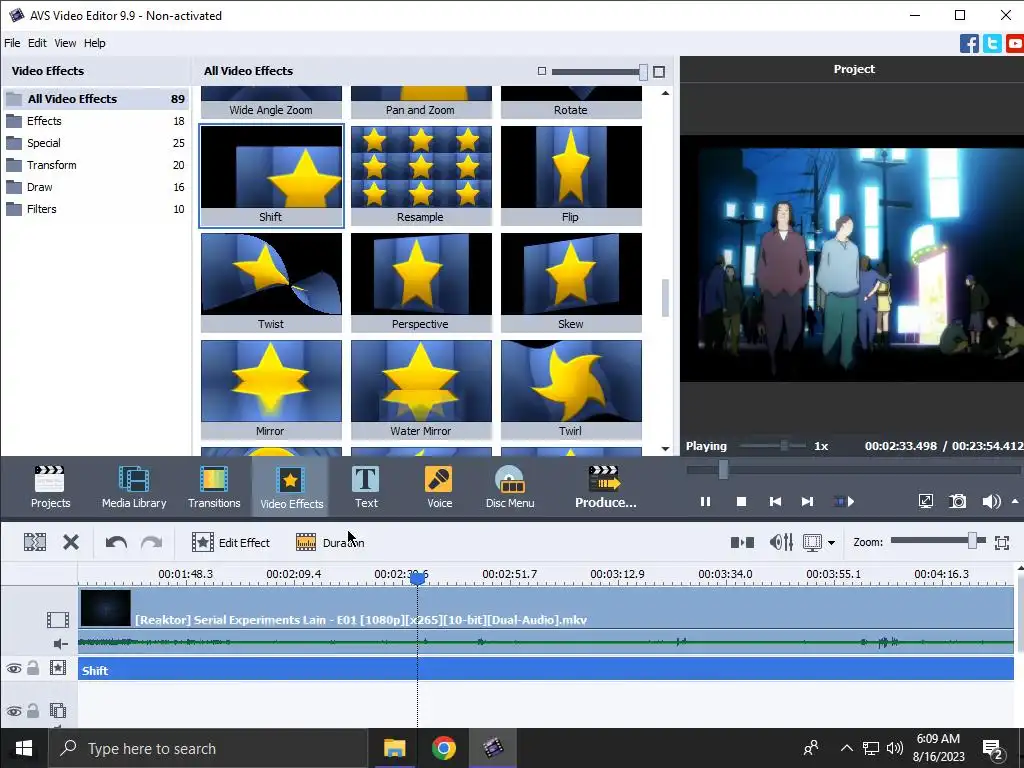
Task: Click the small thumbnails icon
Action: [x=541, y=71]
